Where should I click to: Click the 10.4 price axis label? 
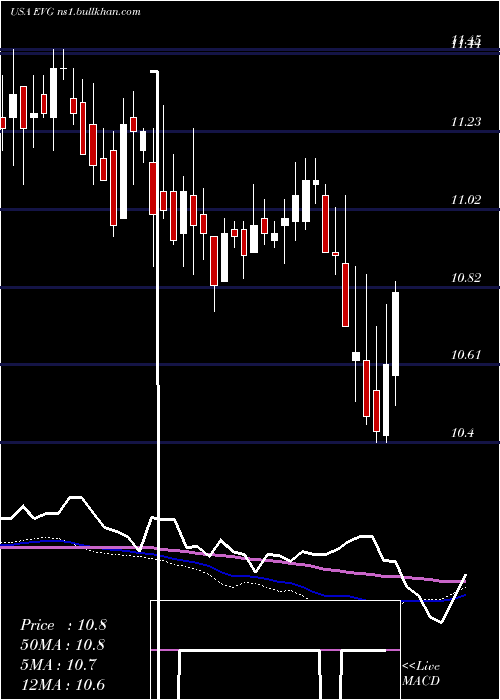click(462, 433)
